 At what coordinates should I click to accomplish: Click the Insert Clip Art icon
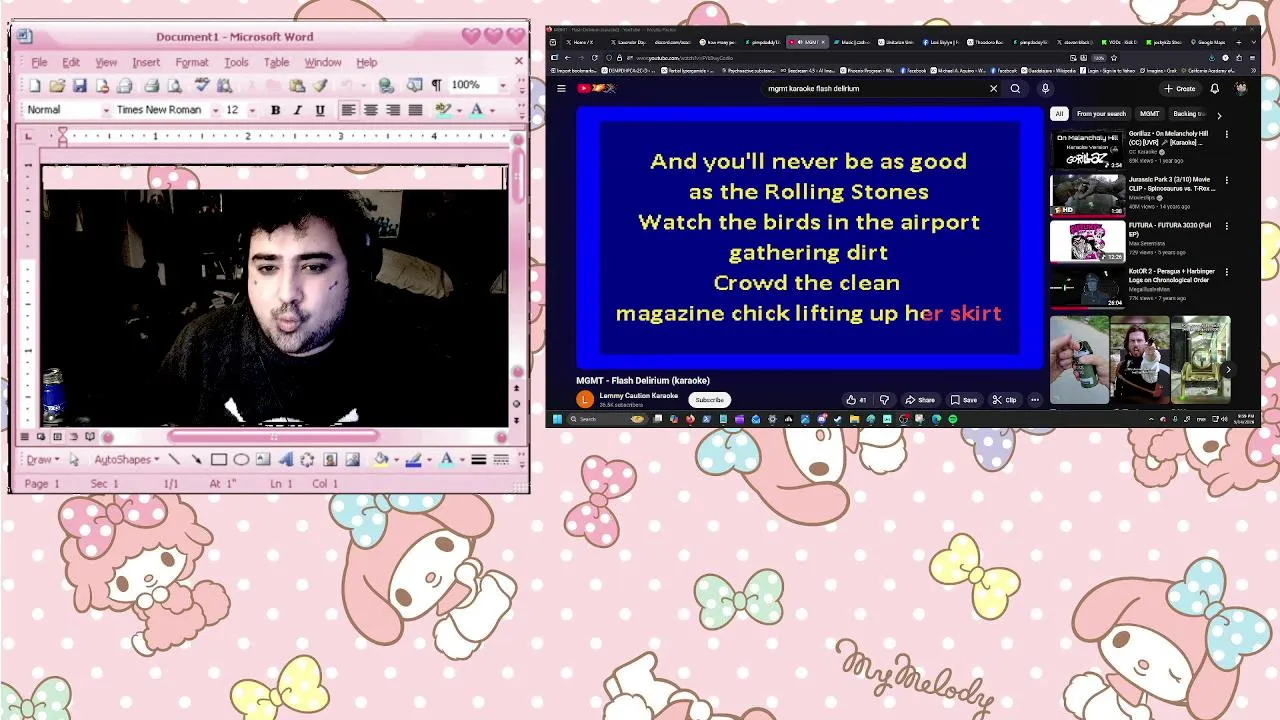[330, 460]
